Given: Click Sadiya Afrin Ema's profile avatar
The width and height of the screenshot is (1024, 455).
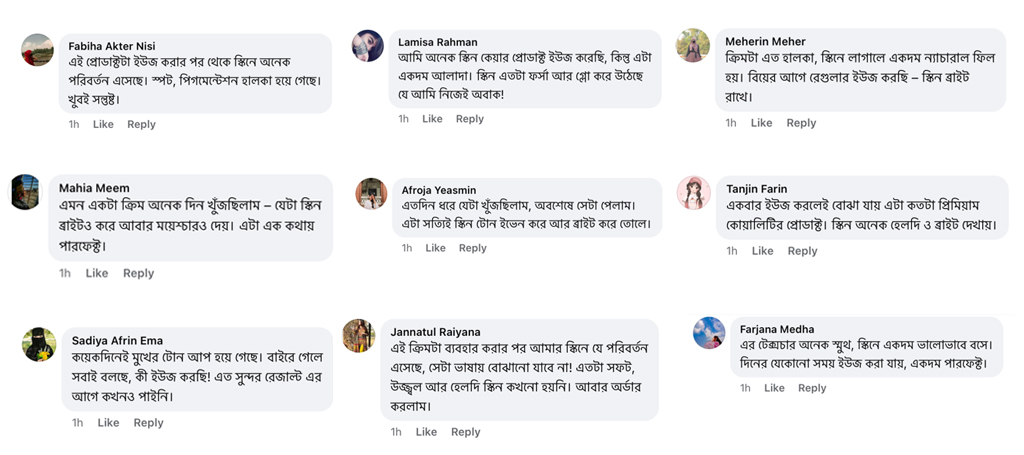Looking at the screenshot, I should click(39, 344).
